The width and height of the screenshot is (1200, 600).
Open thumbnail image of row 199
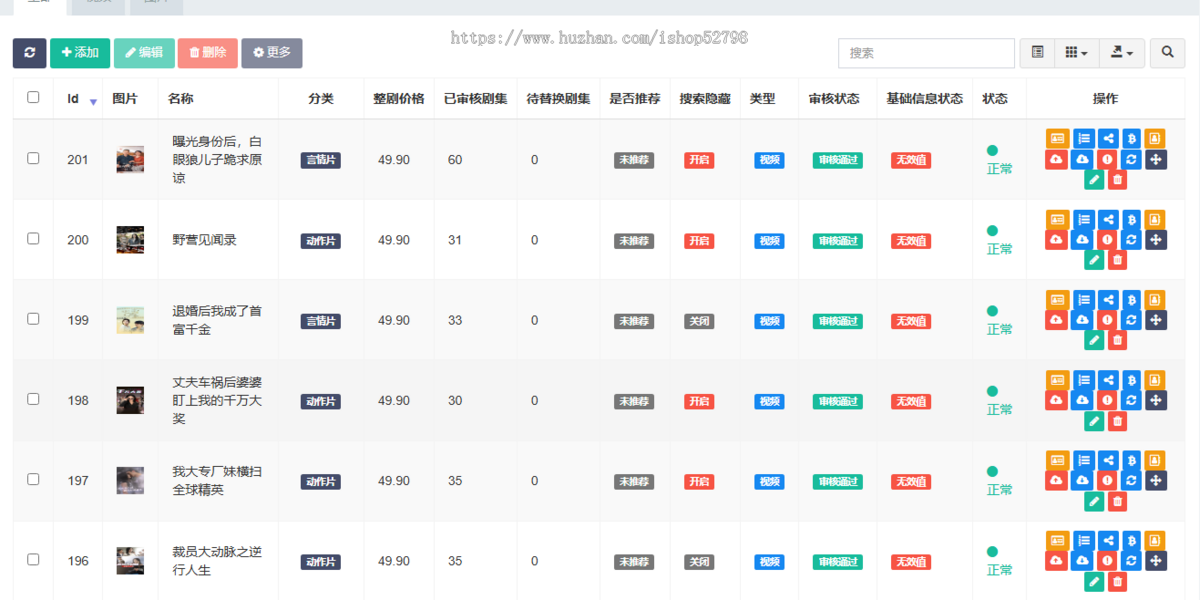point(130,320)
